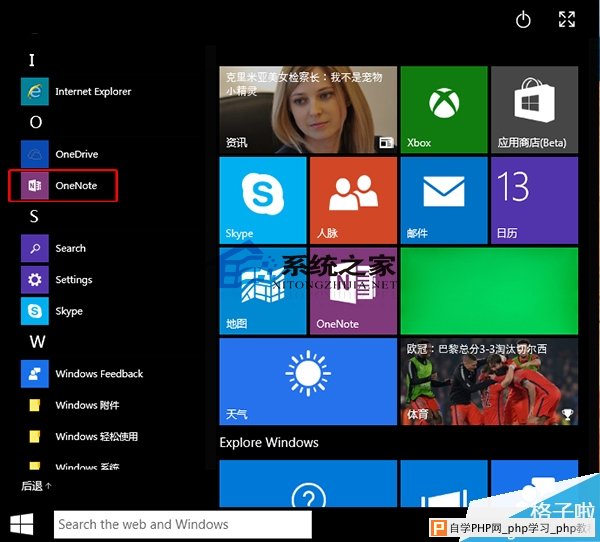Open the help question-mark tile under Explore Windows
The width and height of the screenshot is (600, 542).
pos(308,484)
